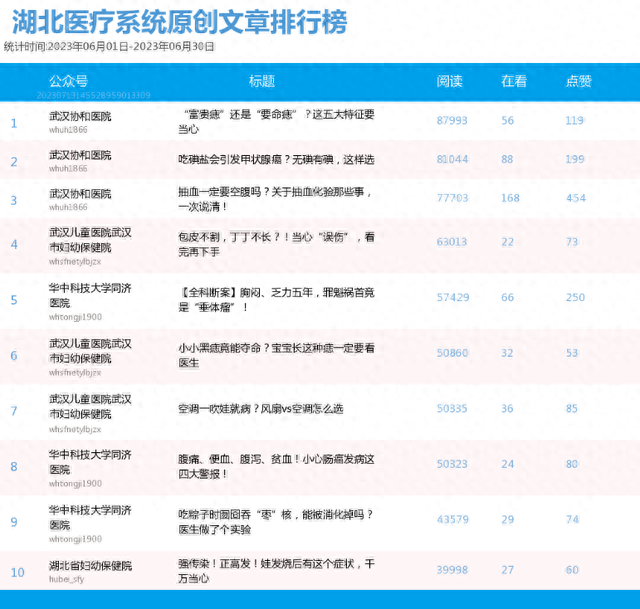Click 点赞 value 60
Image resolution: width=640 pixels, height=609 pixels.
point(572,570)
